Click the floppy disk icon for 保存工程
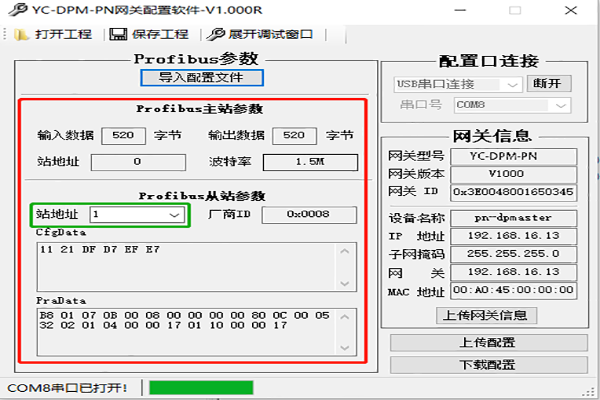Image resolution: width=600 pixels, height=400 pixels. [118, 34]
